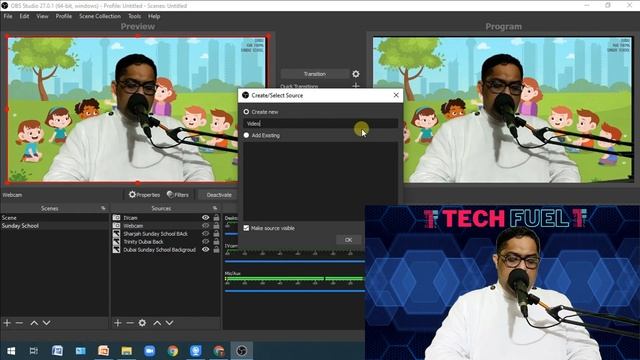Screen dimensions: 640x360
Task: Toggle lock on Dubai Sunday School Backgroud
Action: [216, 249]
